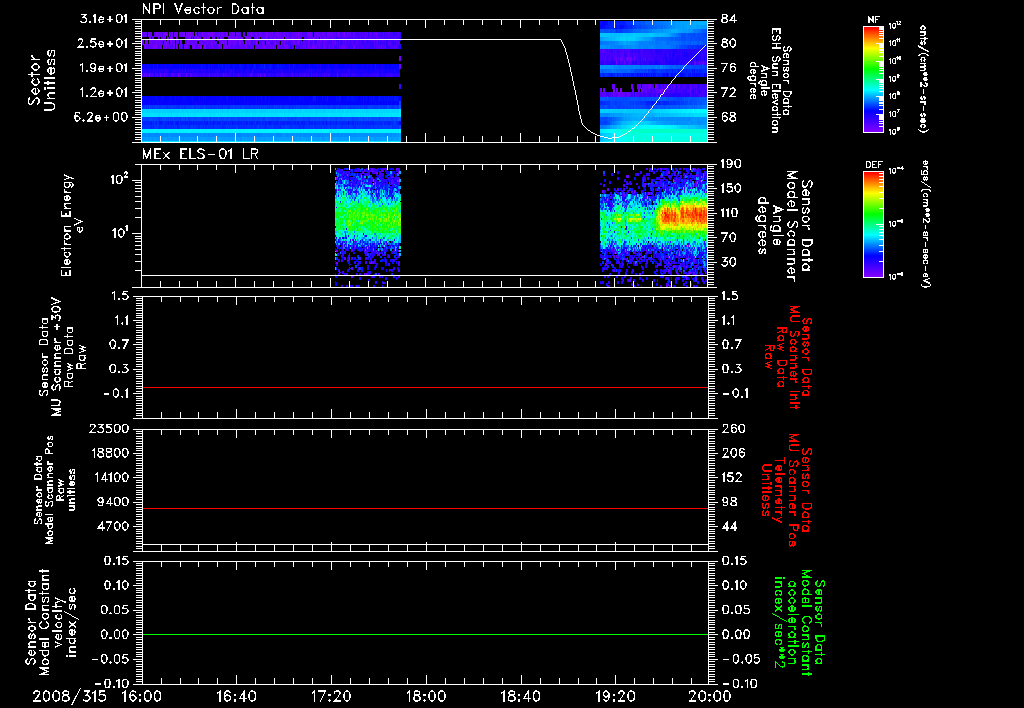The image size is (1024, 708).
Task: Click the '70' scanner angle tick label
Action: [728, 238]
